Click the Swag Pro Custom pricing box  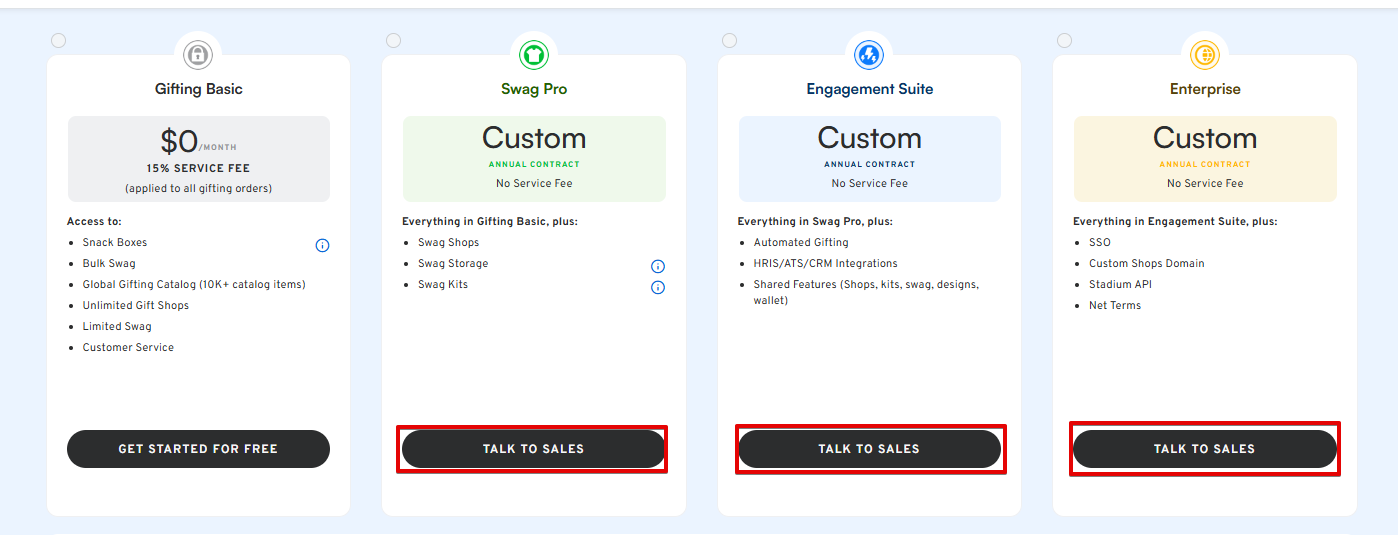(x=534, y=159)
